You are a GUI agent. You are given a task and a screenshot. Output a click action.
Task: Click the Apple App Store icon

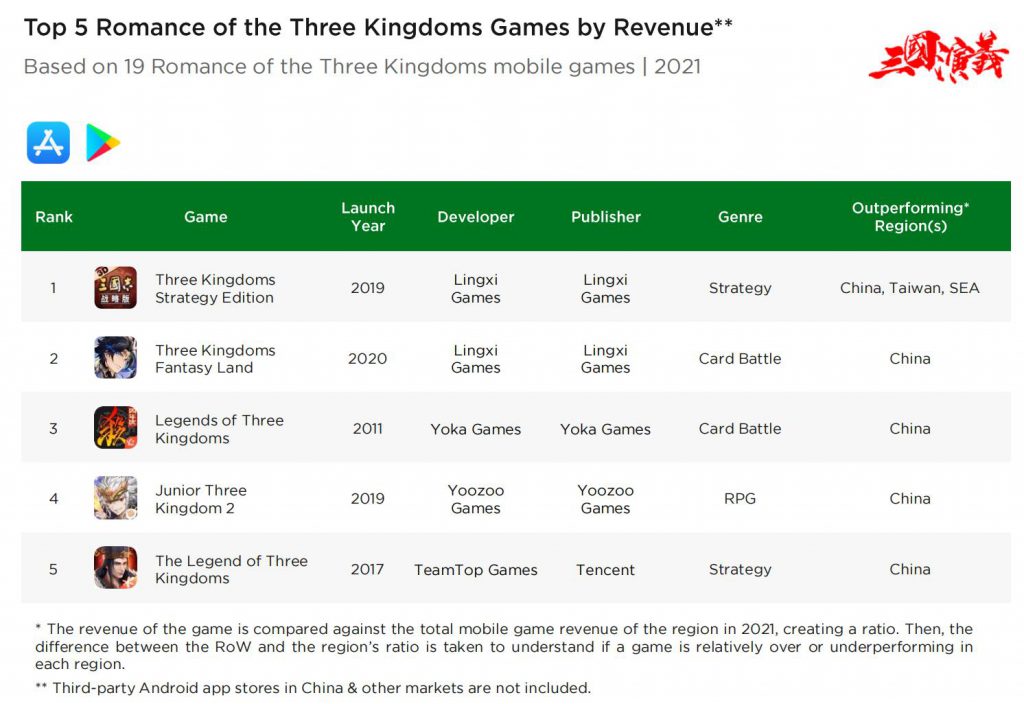[x=48, y=143]
